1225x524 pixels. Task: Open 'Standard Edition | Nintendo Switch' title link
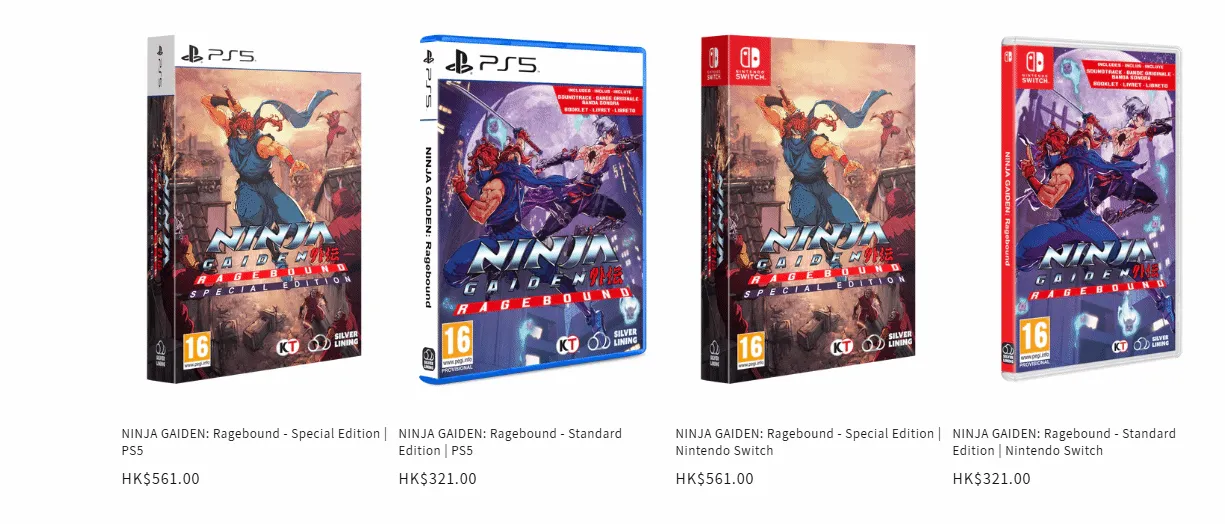click(1064, 442)
